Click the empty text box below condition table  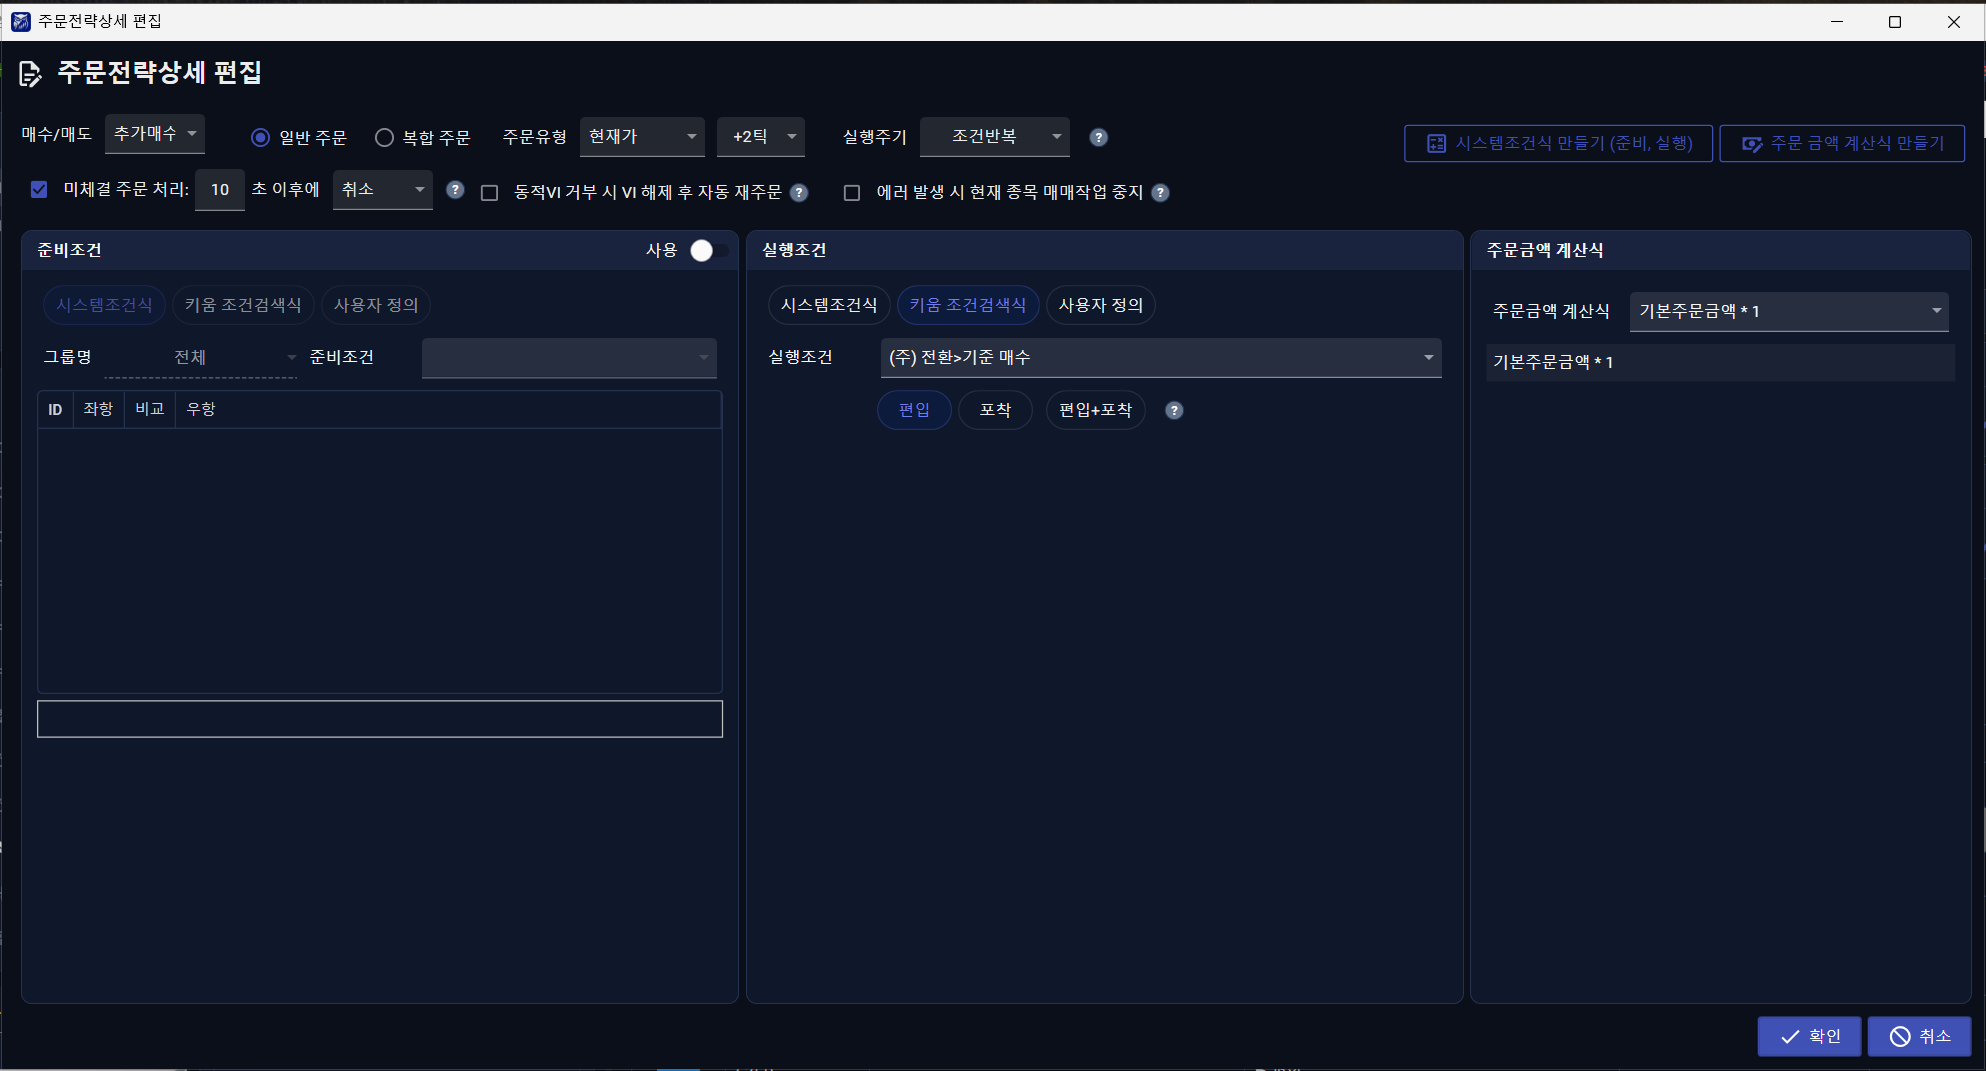pos(380,719)
